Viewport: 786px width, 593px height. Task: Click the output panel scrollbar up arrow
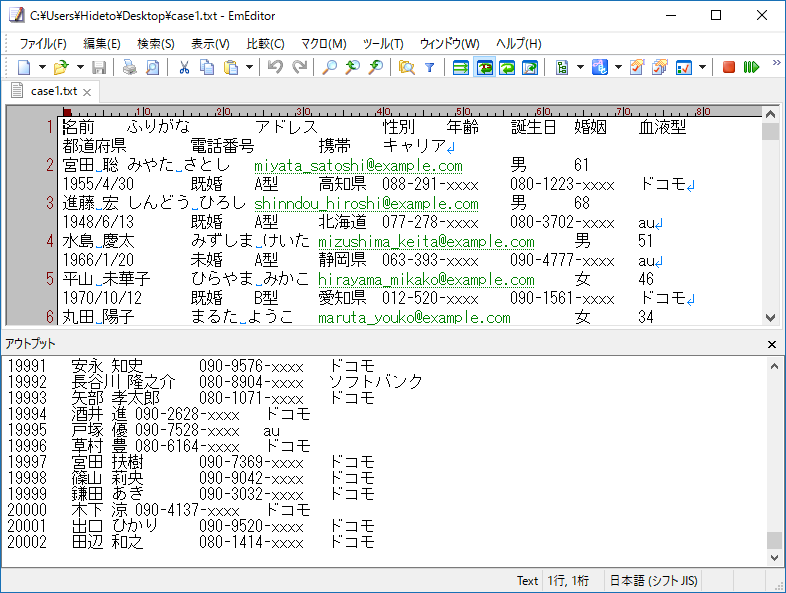point(774,366)
